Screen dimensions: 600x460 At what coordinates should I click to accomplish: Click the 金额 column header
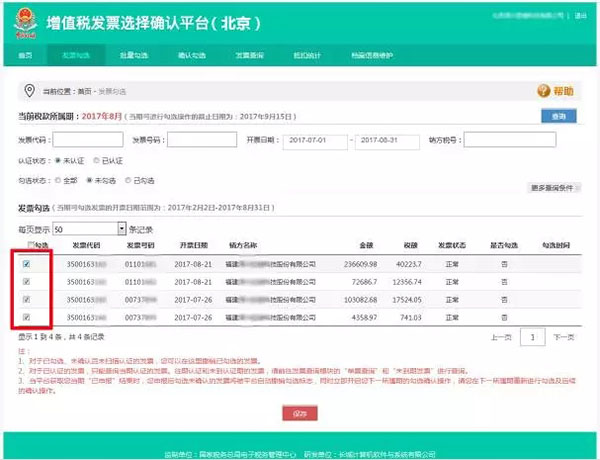[x=367, y=245]
